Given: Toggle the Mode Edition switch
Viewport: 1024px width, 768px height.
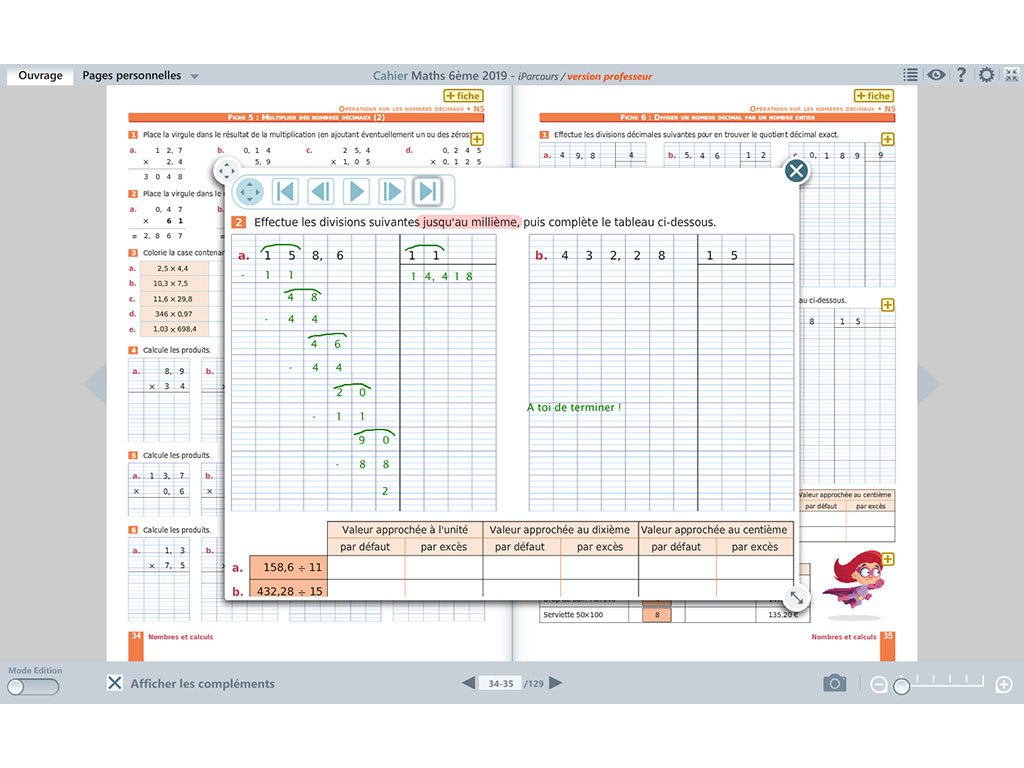Looking at the screenshot, I should (32, 687).
